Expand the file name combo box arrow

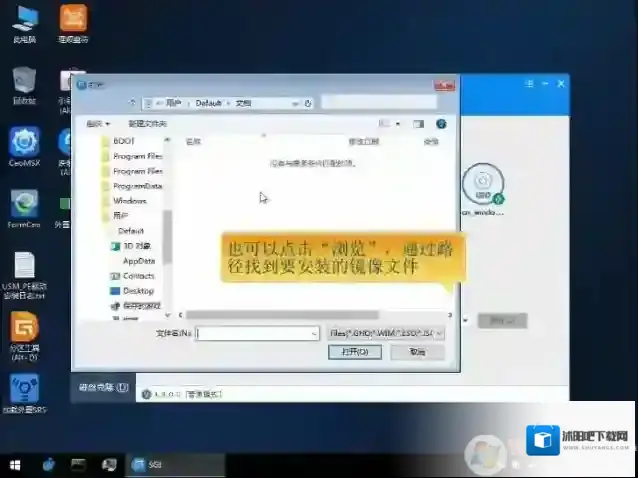(x=313, y=333)
